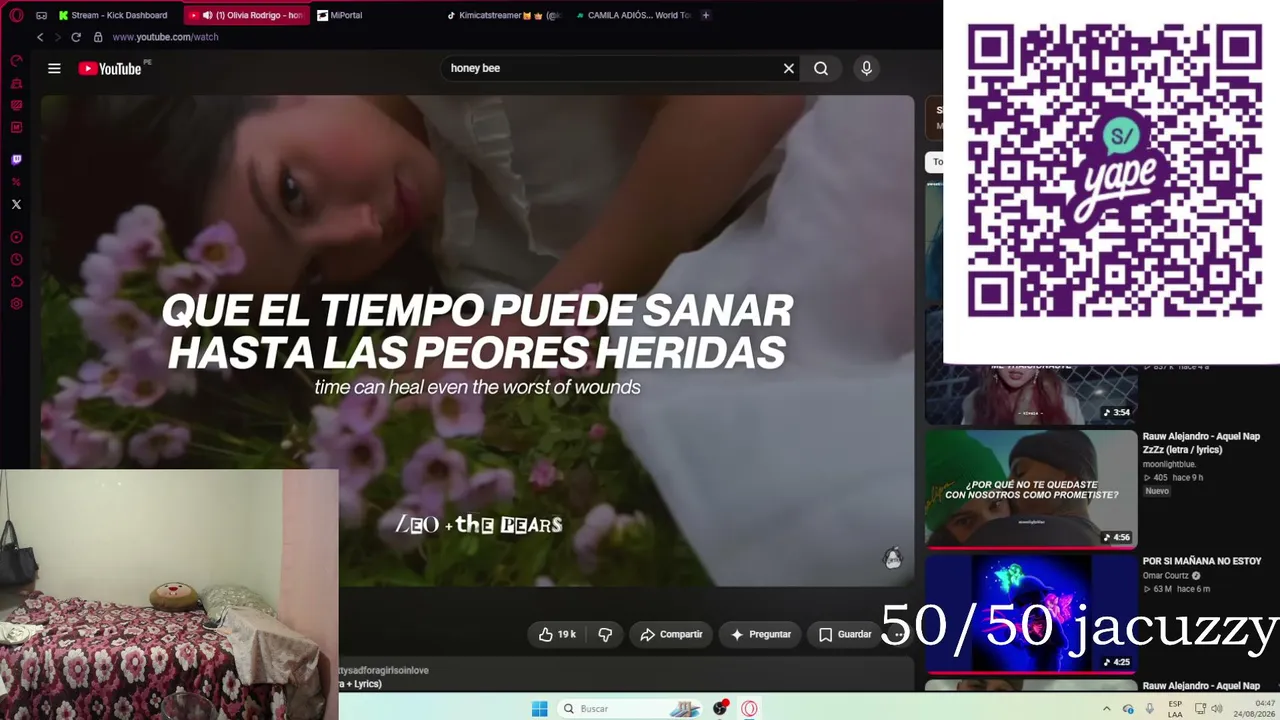1280x720 pixels.
Task: Open the Player icon in the sidebar
Action: [16, 237]
